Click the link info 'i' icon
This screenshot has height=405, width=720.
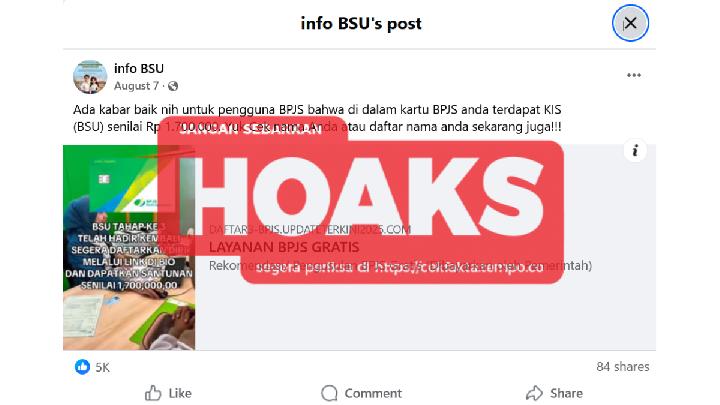[x=635, y=151]
